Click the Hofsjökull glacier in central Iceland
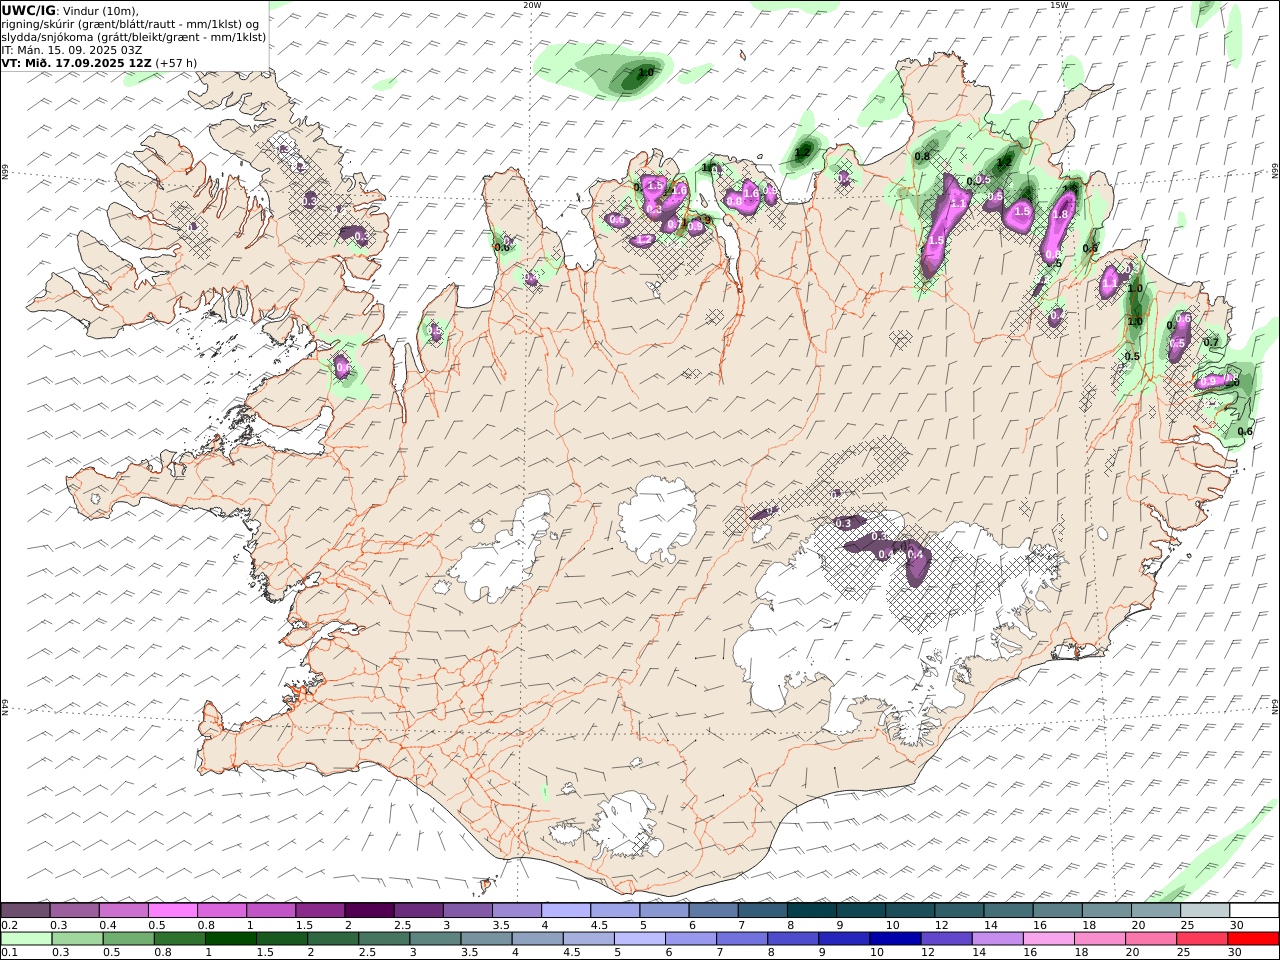 (x=657, y=519)
